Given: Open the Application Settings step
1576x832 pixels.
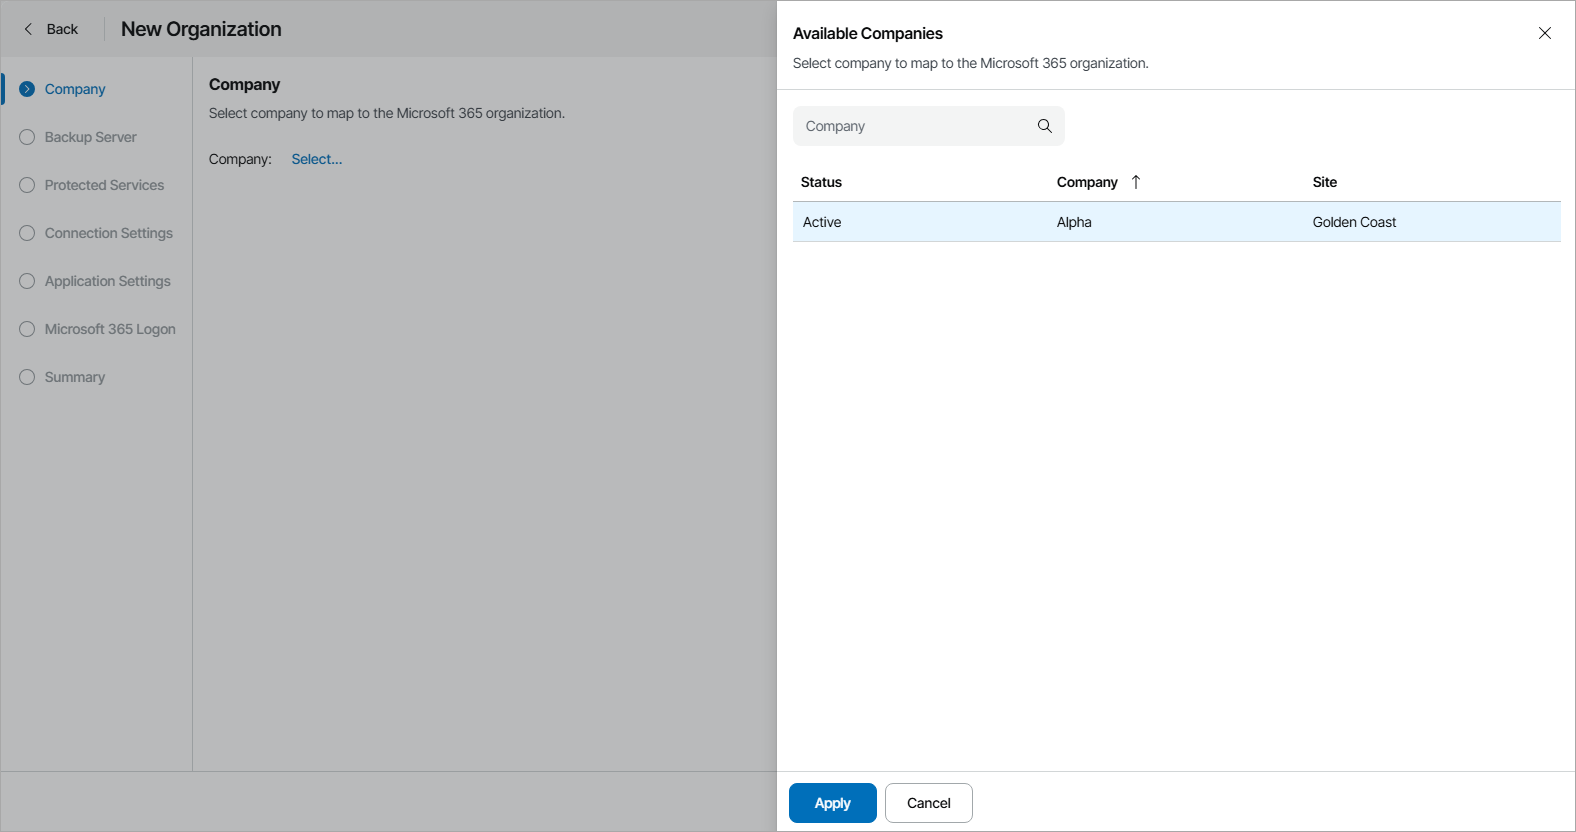Looking at the screenshot, I should pos(107,281).
